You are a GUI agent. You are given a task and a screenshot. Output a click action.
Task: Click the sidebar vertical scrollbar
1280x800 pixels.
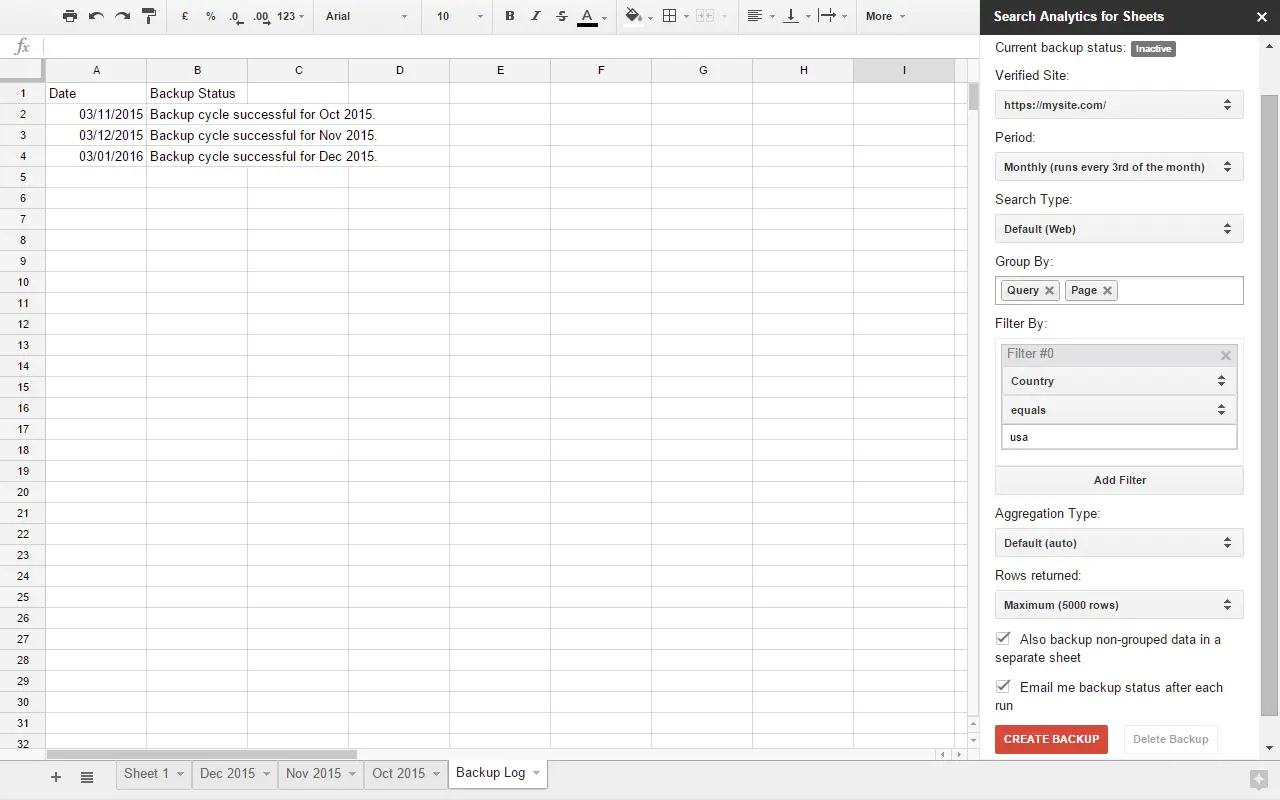[x=1269, y=405]
